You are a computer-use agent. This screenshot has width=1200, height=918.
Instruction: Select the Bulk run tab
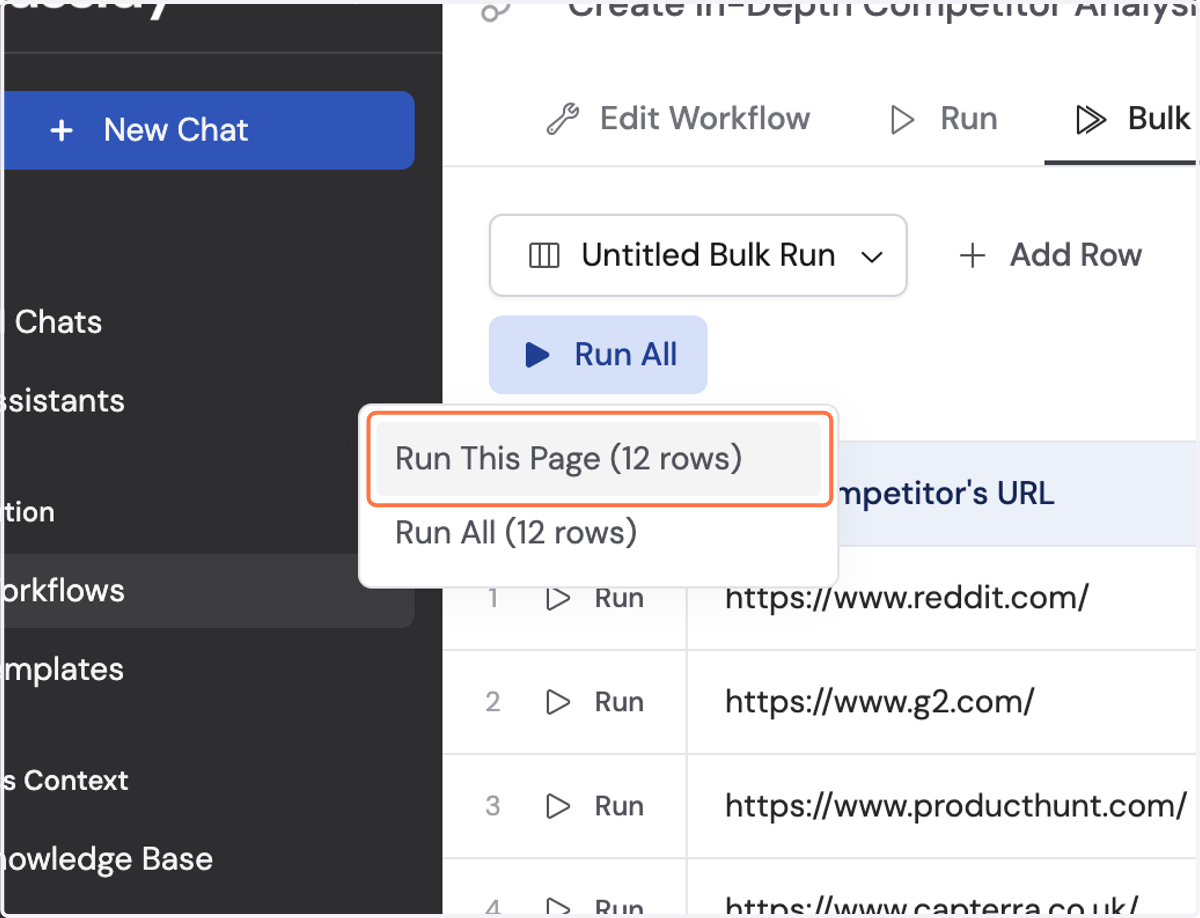pyautogui.click(x=1132, y=119)
